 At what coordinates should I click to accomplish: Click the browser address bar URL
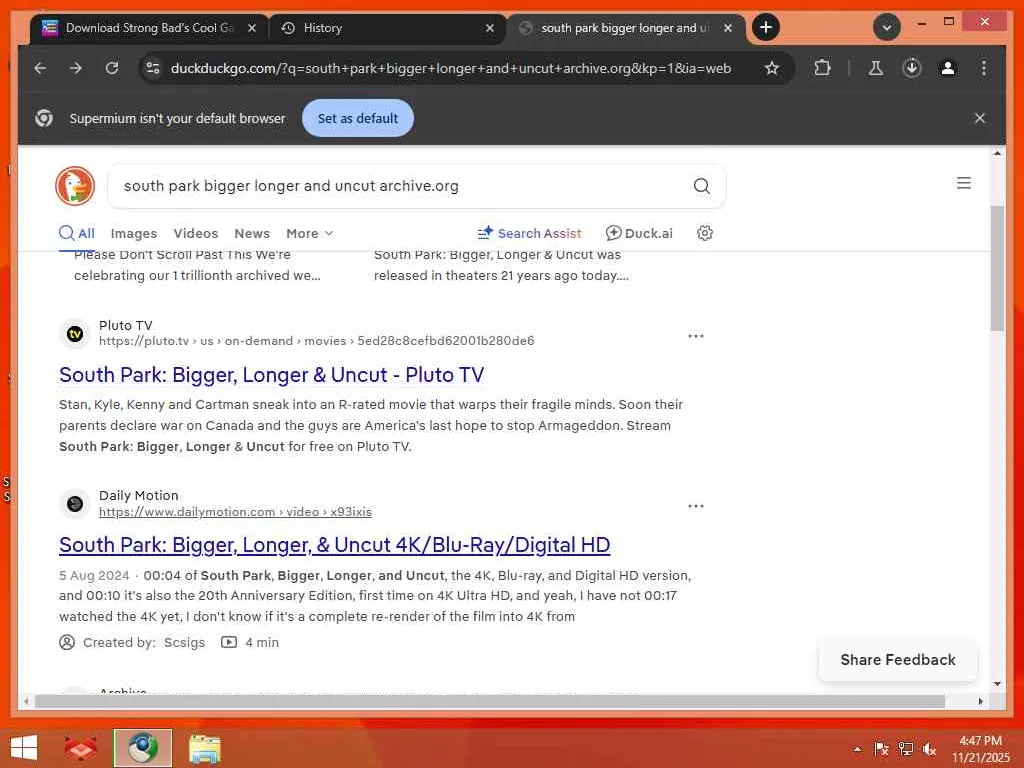click(x=451, y=68)
